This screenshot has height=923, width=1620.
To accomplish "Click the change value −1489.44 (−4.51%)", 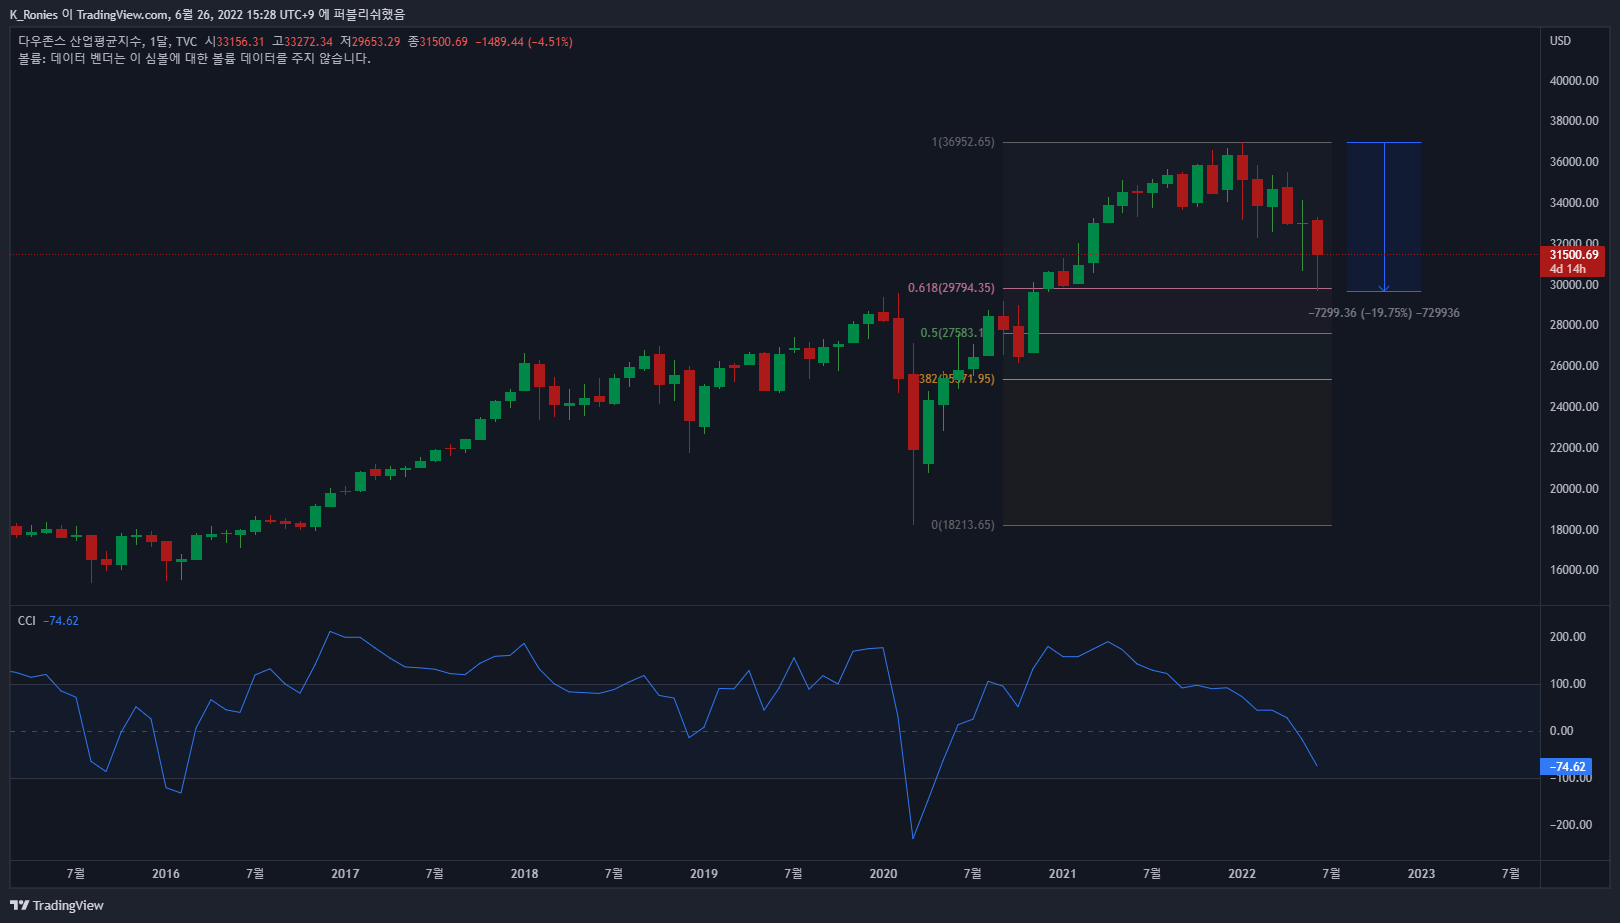I will pyautogui.click(x=524, y=42).
